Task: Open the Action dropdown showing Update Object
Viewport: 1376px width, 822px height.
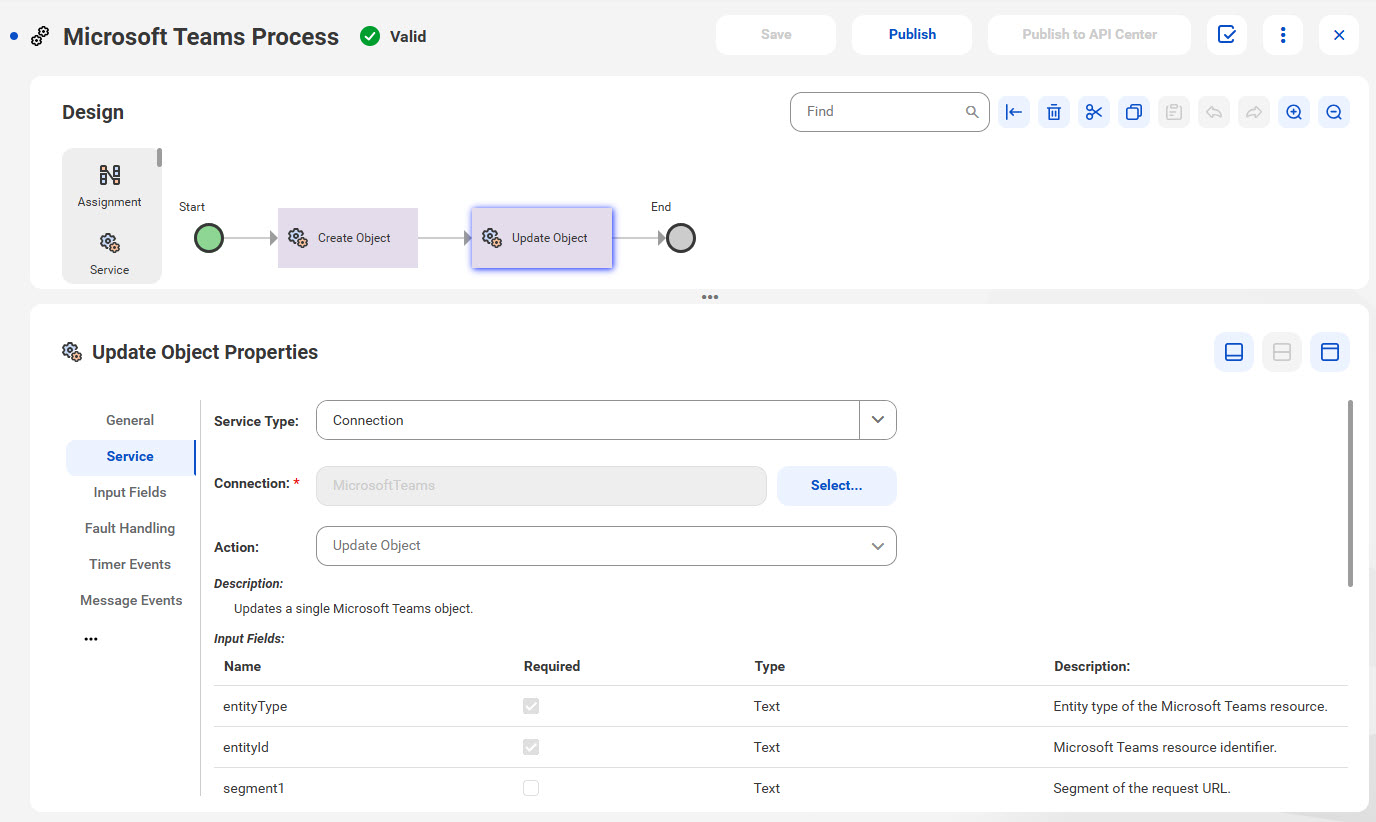Action: tap(606, 546)
